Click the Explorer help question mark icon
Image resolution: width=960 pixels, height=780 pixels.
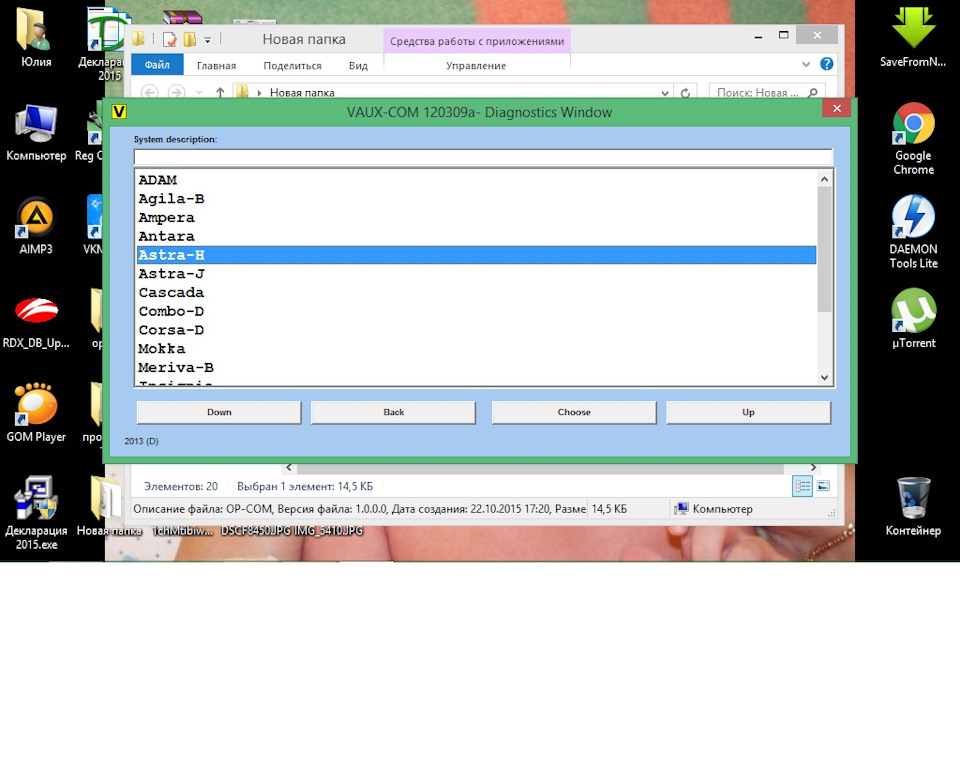click(x=827, y=64)
